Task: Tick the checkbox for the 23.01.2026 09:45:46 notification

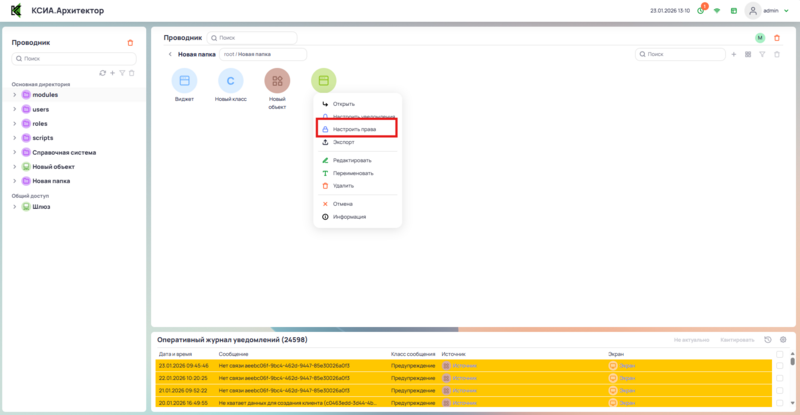Action: coord(780,366)
